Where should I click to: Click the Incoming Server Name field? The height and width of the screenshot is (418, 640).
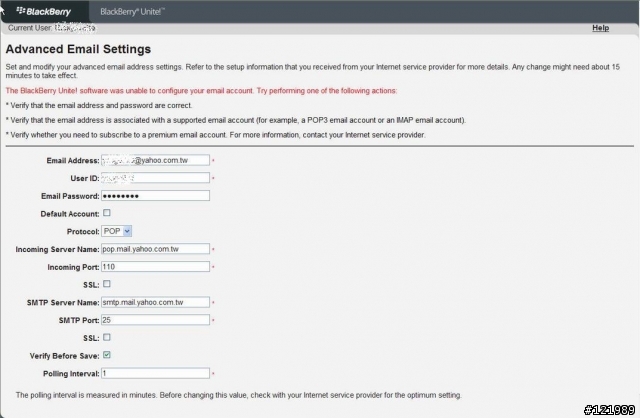[x=156, y=249]
